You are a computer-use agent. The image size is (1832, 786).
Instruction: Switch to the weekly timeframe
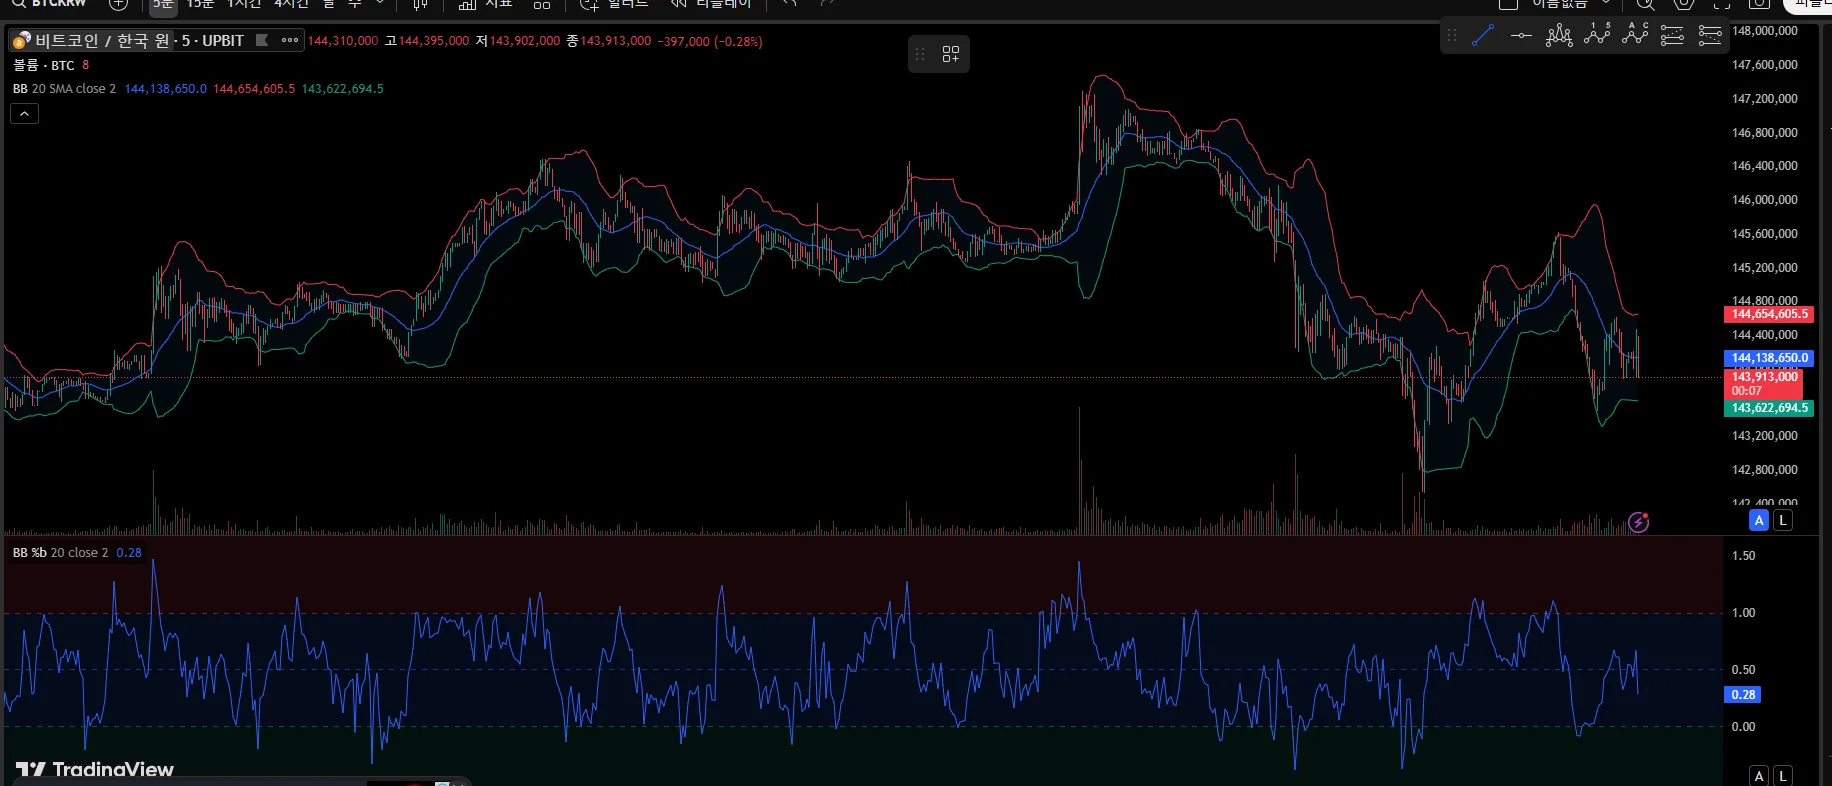[x=354, y=4]
